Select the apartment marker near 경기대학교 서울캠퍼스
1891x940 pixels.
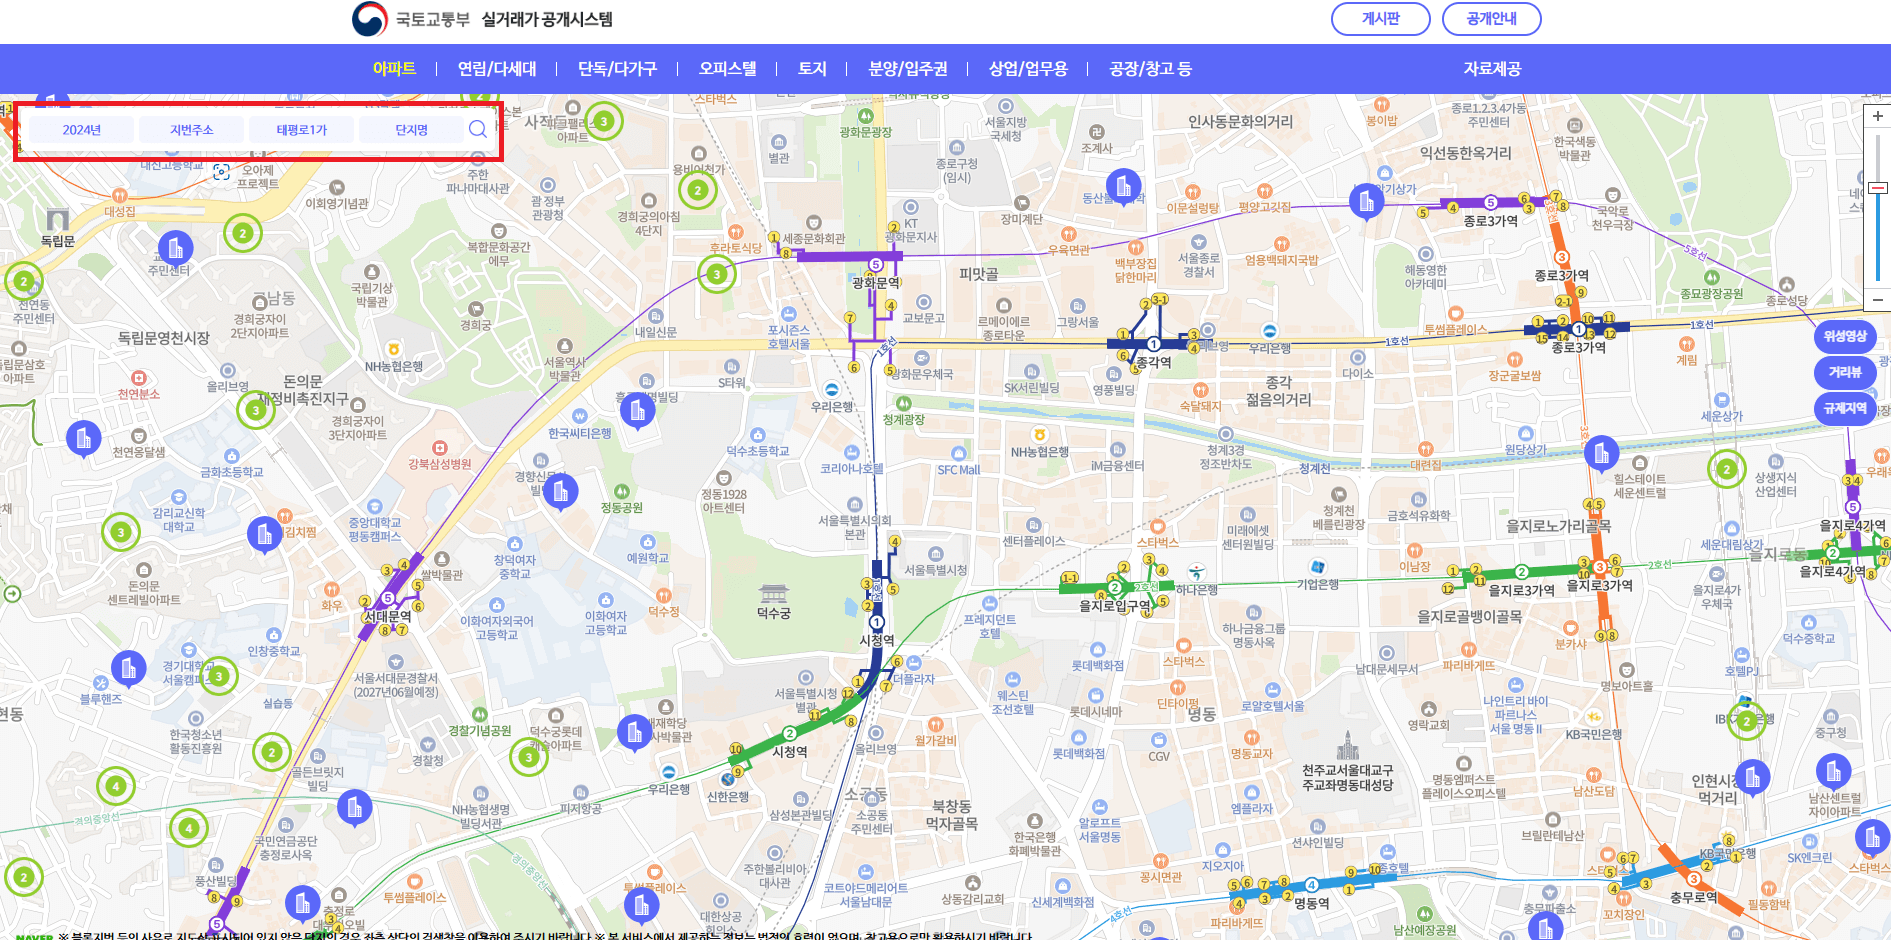pyautogui.click(x=128, y=668)
